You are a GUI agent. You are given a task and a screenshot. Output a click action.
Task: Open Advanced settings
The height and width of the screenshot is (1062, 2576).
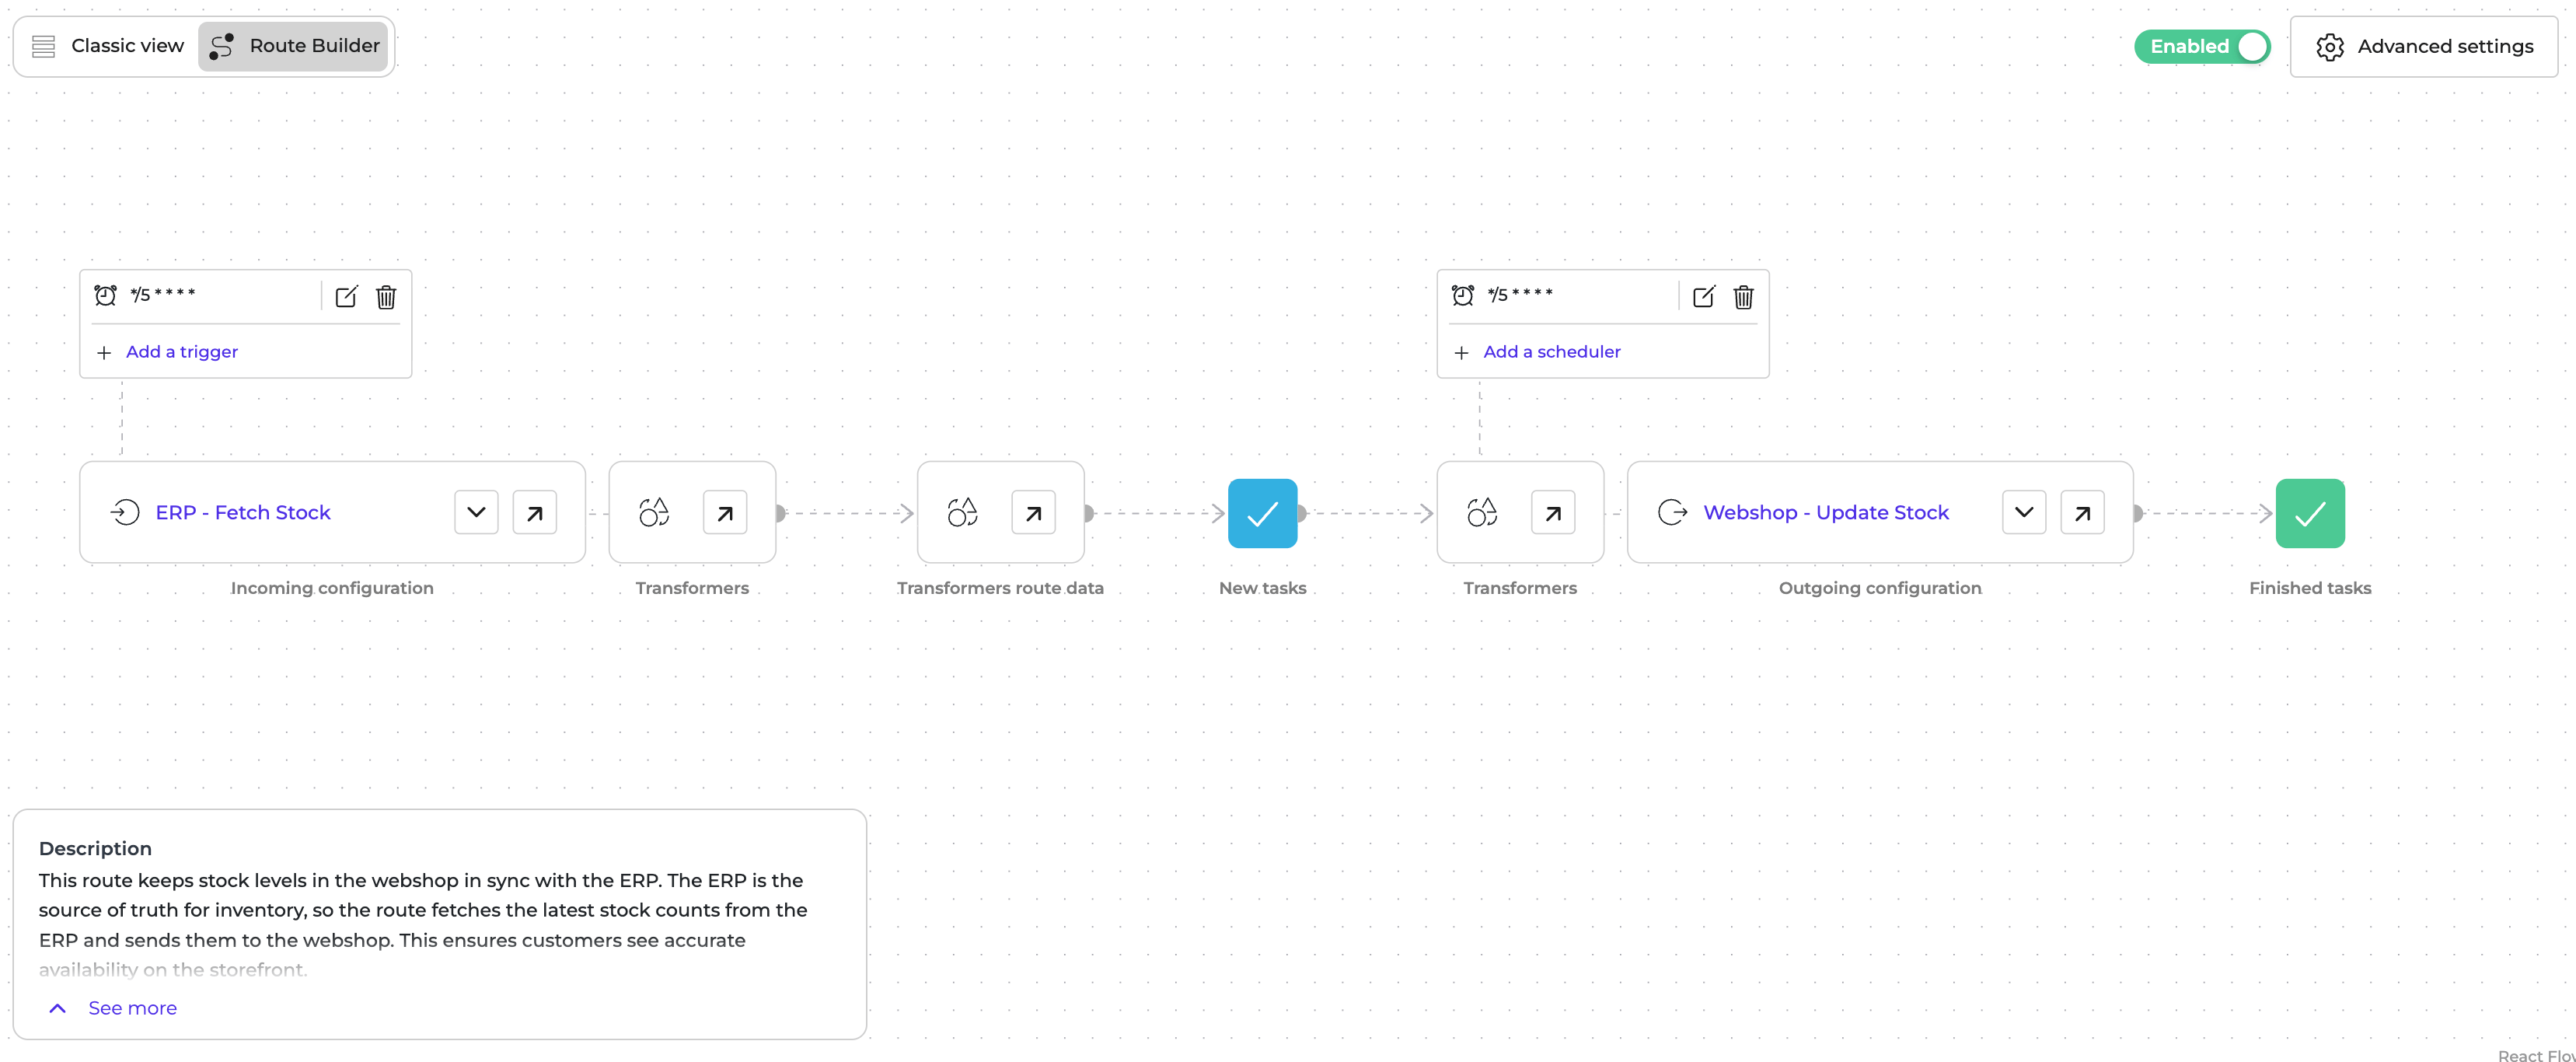[2424, 46]
